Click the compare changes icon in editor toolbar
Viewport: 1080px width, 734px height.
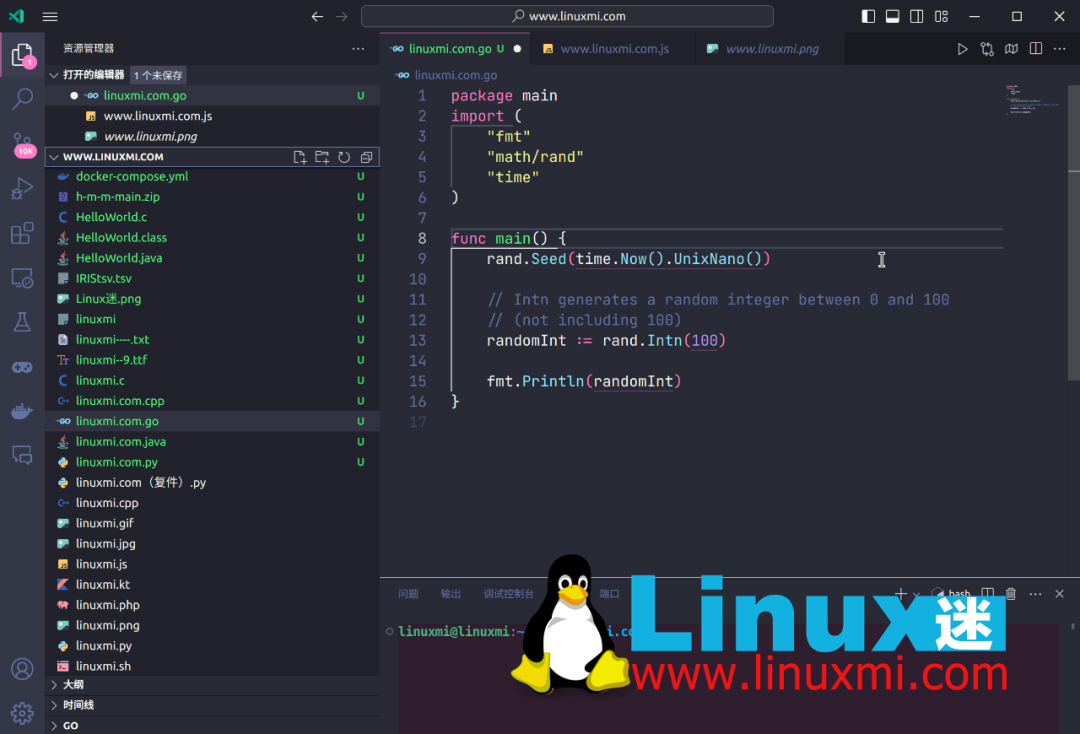(x=987, y=49)
